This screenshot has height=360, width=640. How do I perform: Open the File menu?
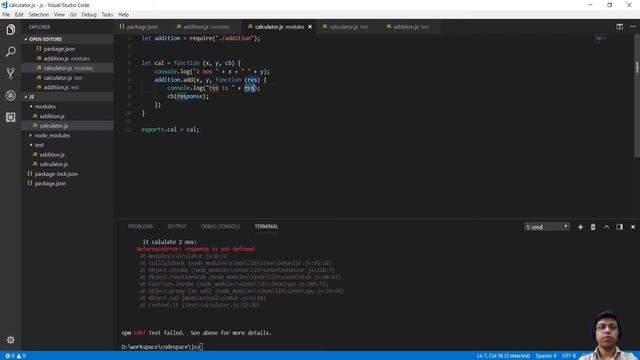tap(6, 14)
